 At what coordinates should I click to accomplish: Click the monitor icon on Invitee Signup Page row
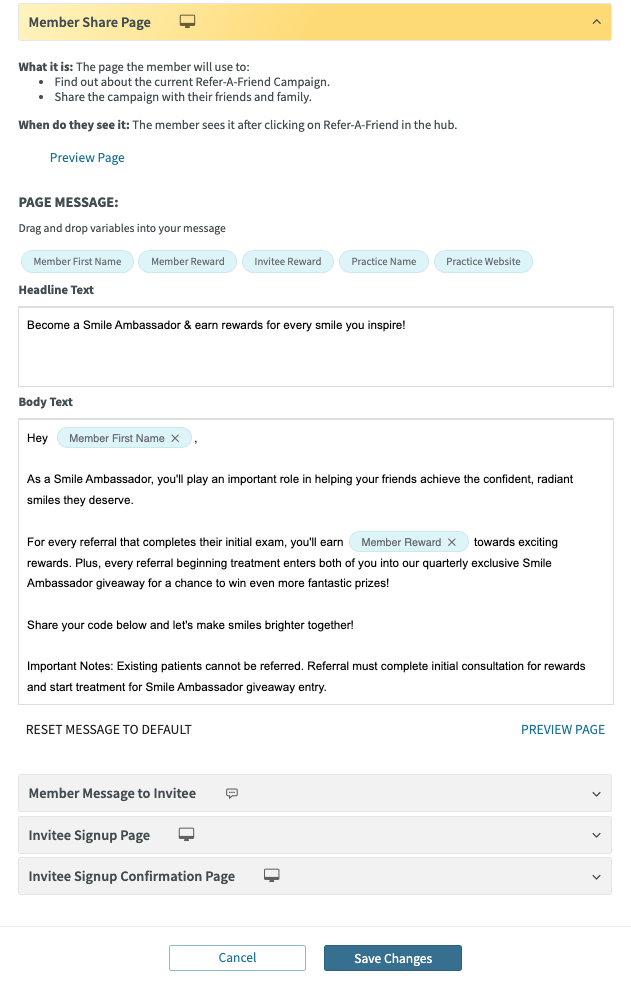point(186,834)
